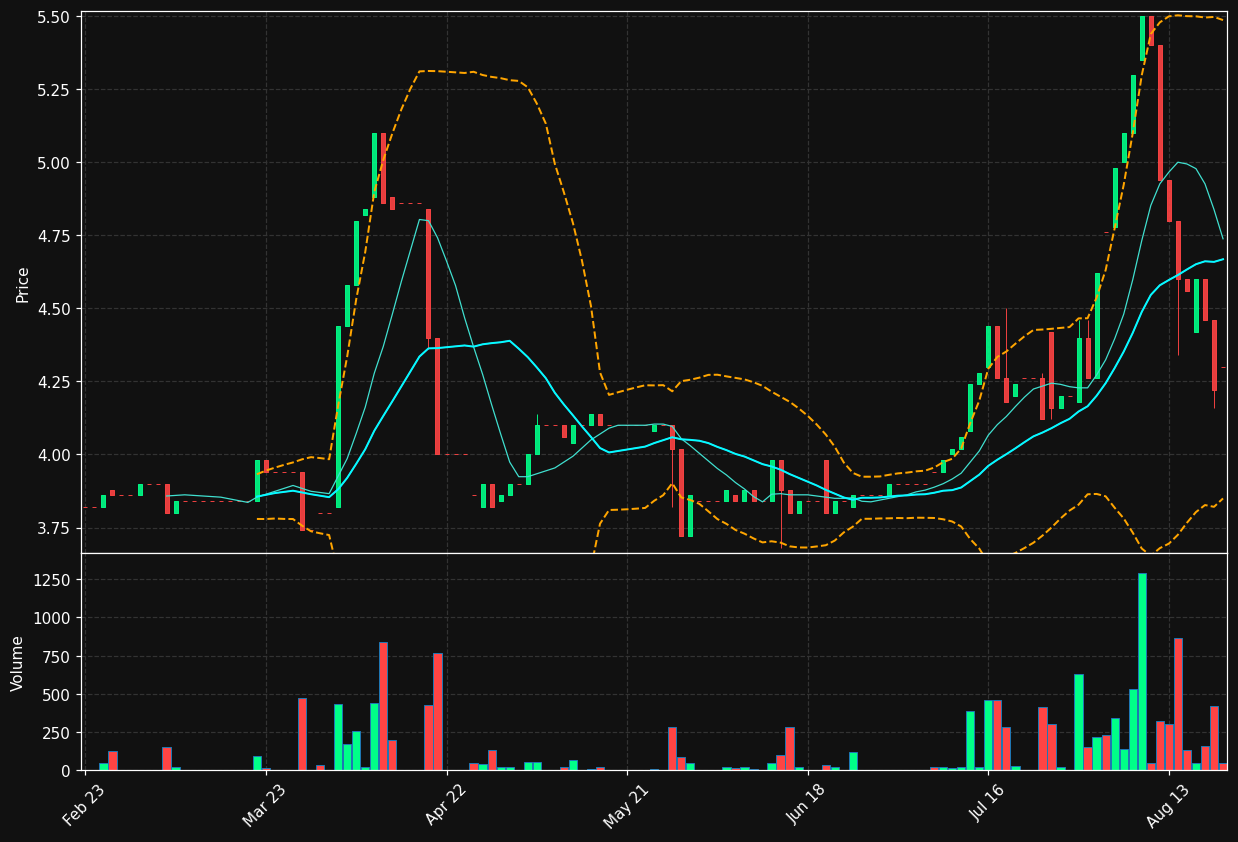Click the Feb 23 date label
Screen dimensions: 1238x842
tap(83, 805)
